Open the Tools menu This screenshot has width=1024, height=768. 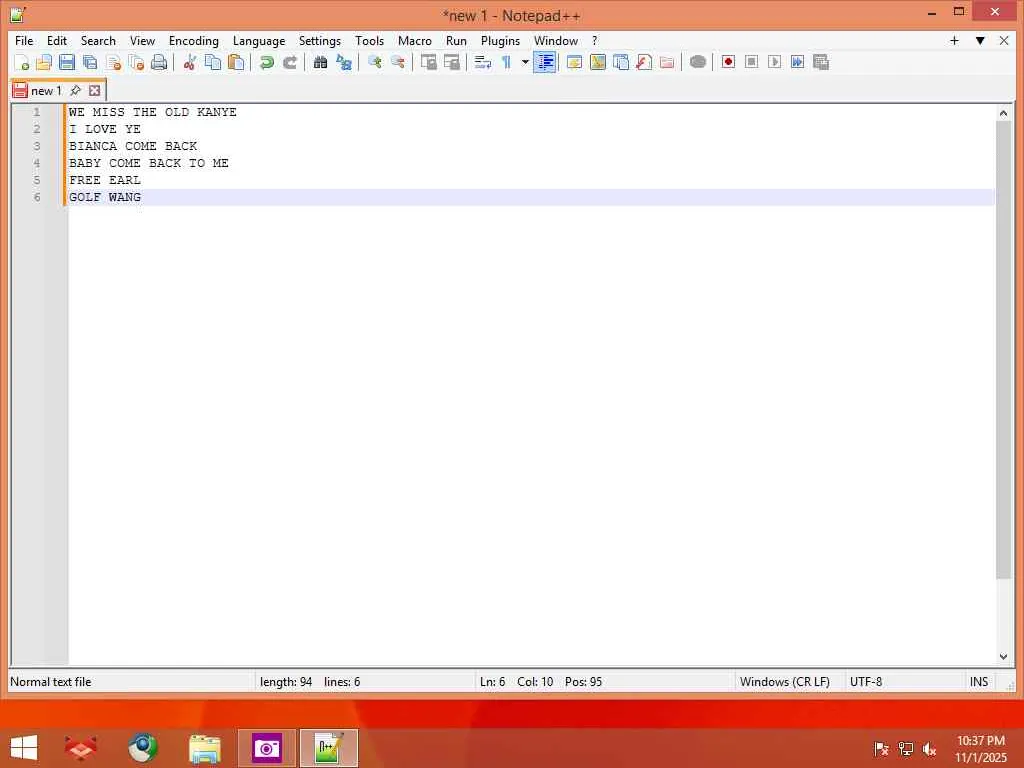[x=370, y=40]
